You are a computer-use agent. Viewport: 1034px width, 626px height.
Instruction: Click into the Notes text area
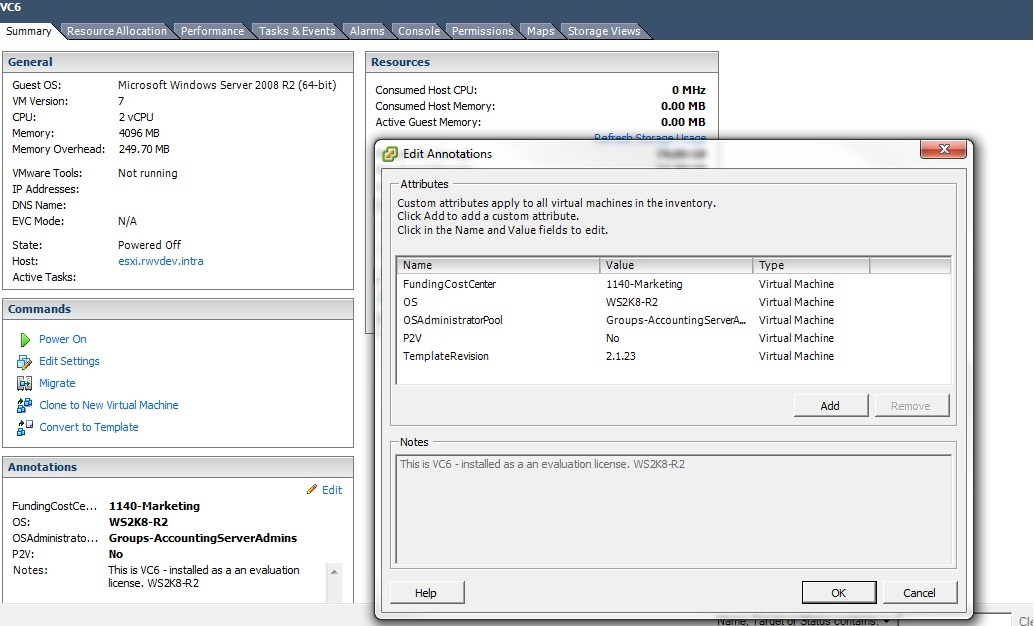(x=673, y=508)
